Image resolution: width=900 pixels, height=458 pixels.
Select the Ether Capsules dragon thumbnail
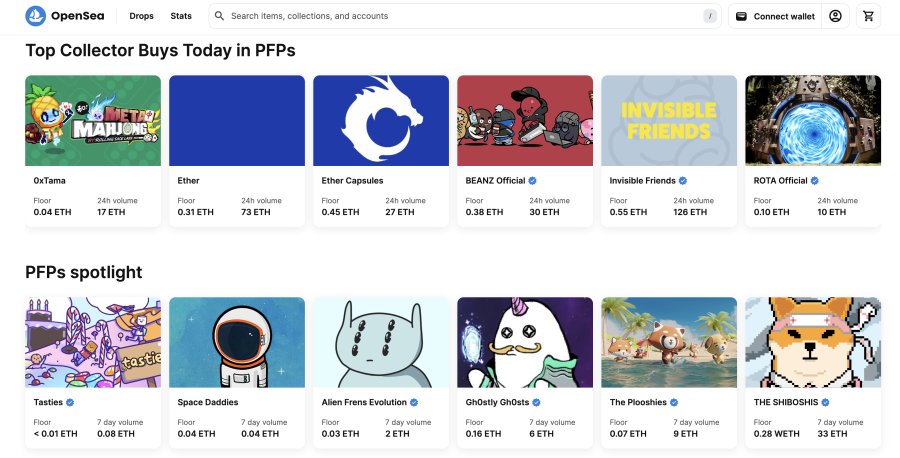pos(381,121)
